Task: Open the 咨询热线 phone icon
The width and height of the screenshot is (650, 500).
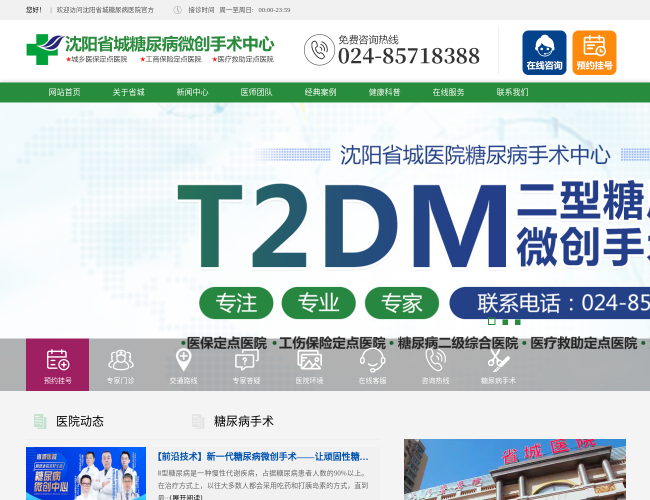Action: [x=435, y=359]
